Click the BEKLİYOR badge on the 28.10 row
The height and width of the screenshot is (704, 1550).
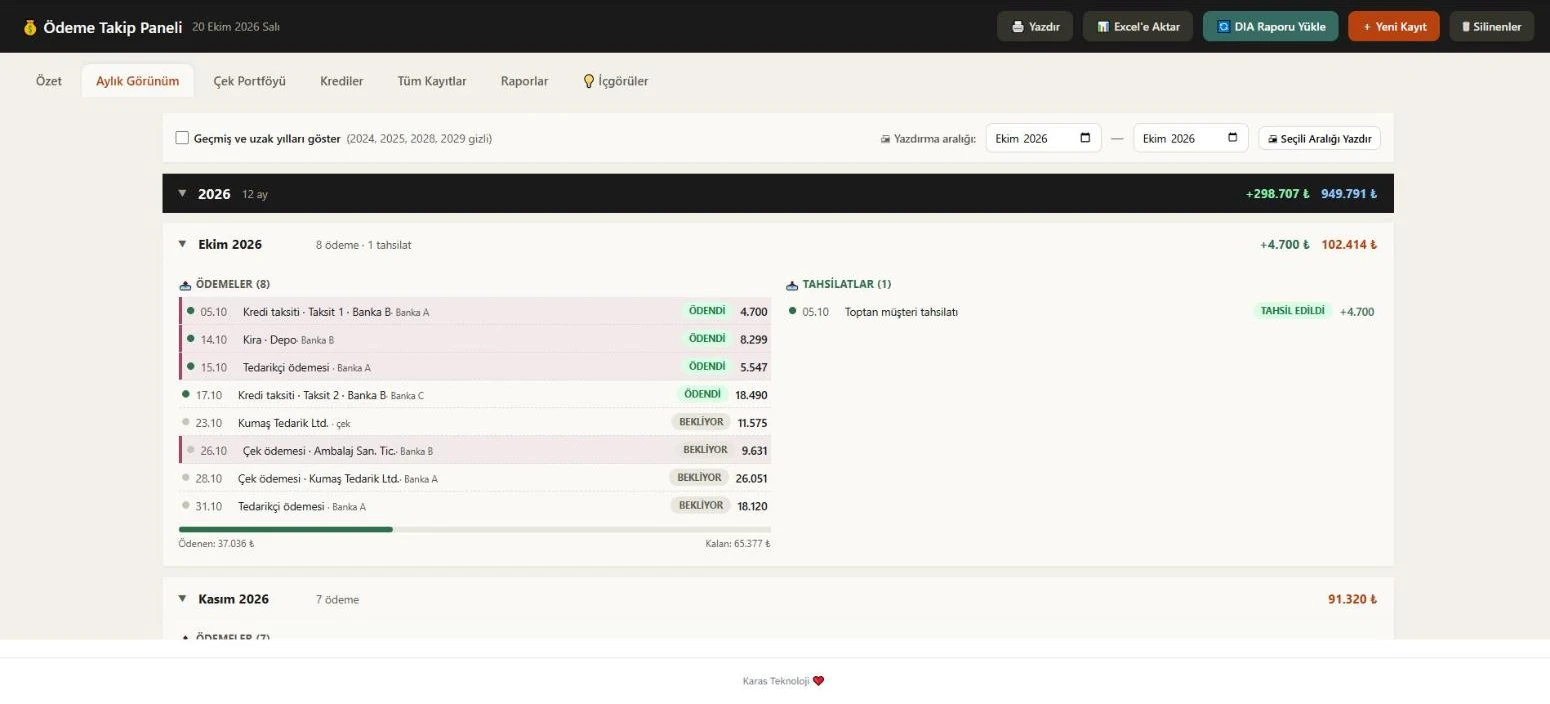pos(699,478)
